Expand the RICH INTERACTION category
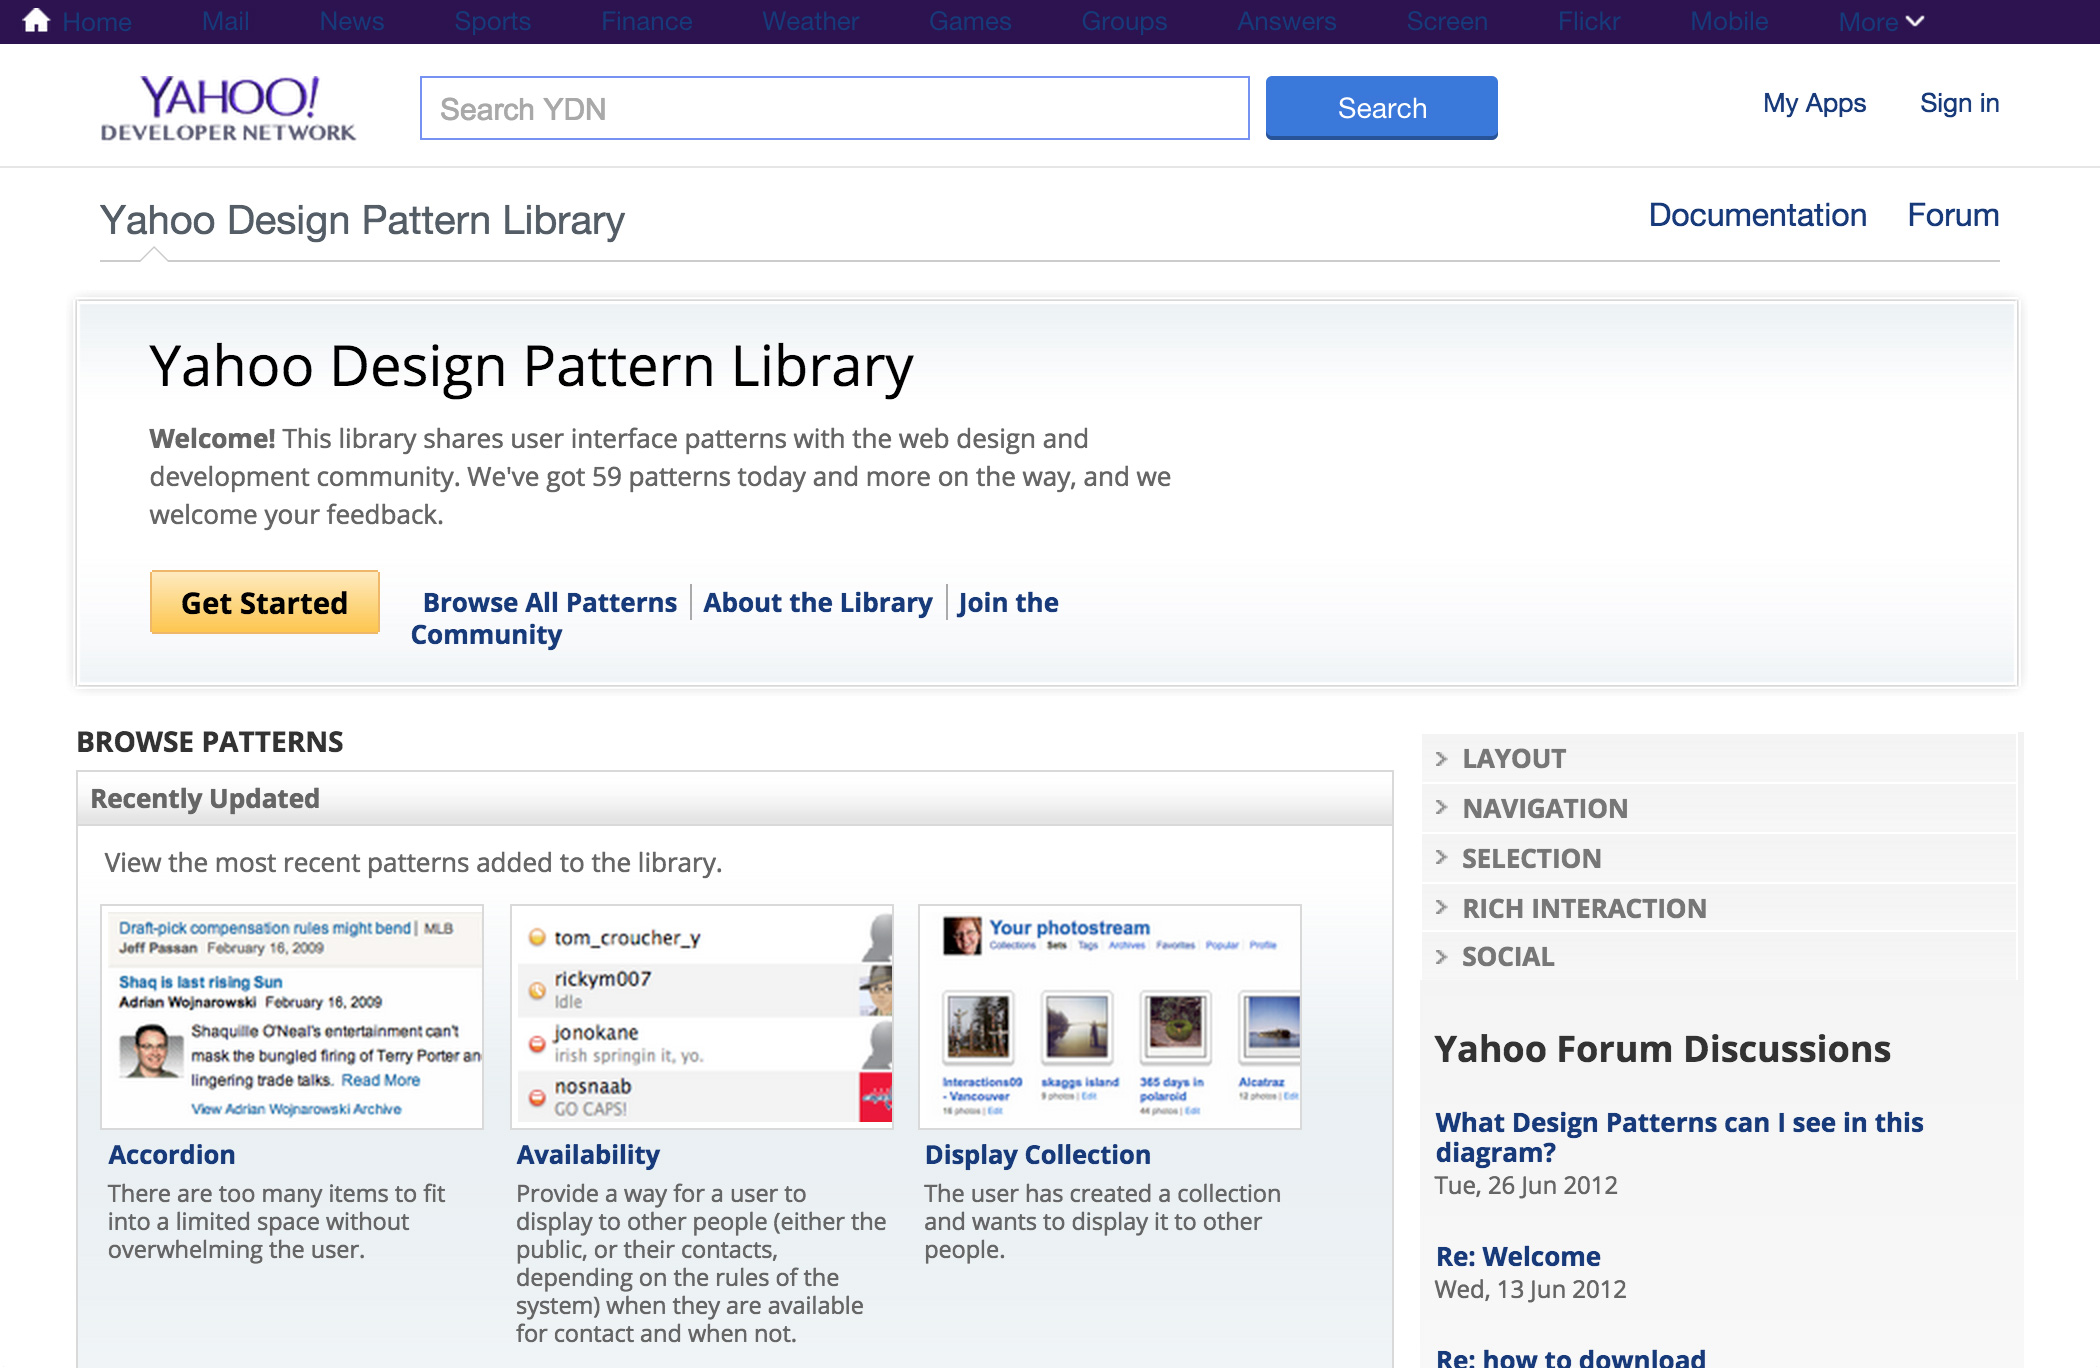This screenshot has height=1368, width=2100. (1583, 909)
